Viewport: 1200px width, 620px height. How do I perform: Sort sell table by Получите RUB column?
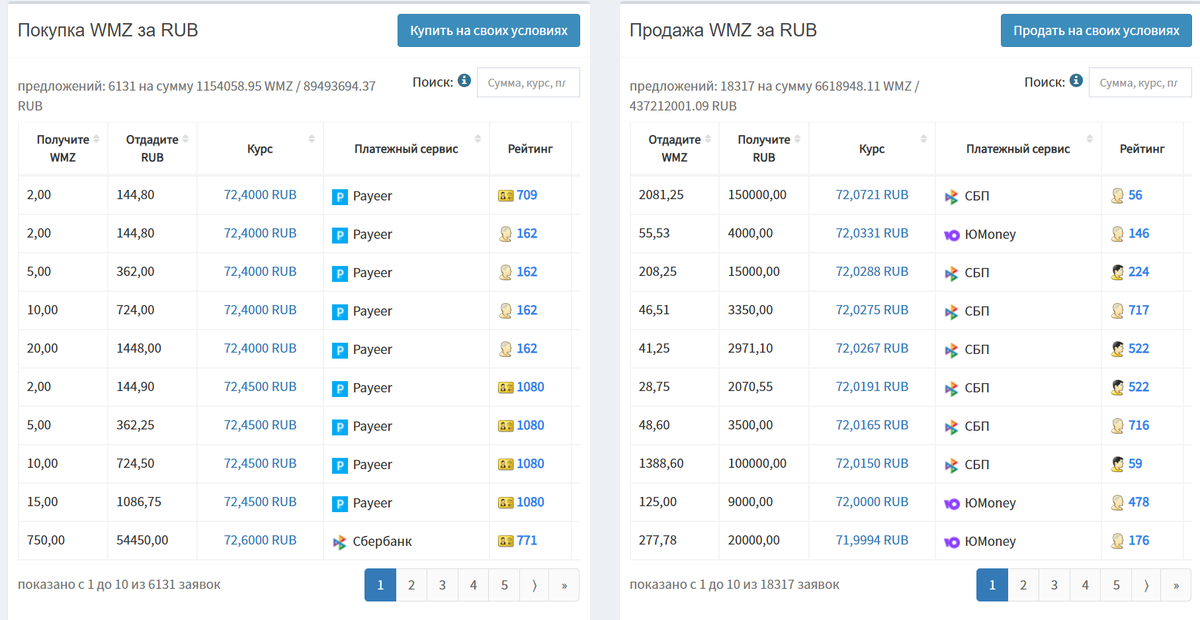coord(764,149)
